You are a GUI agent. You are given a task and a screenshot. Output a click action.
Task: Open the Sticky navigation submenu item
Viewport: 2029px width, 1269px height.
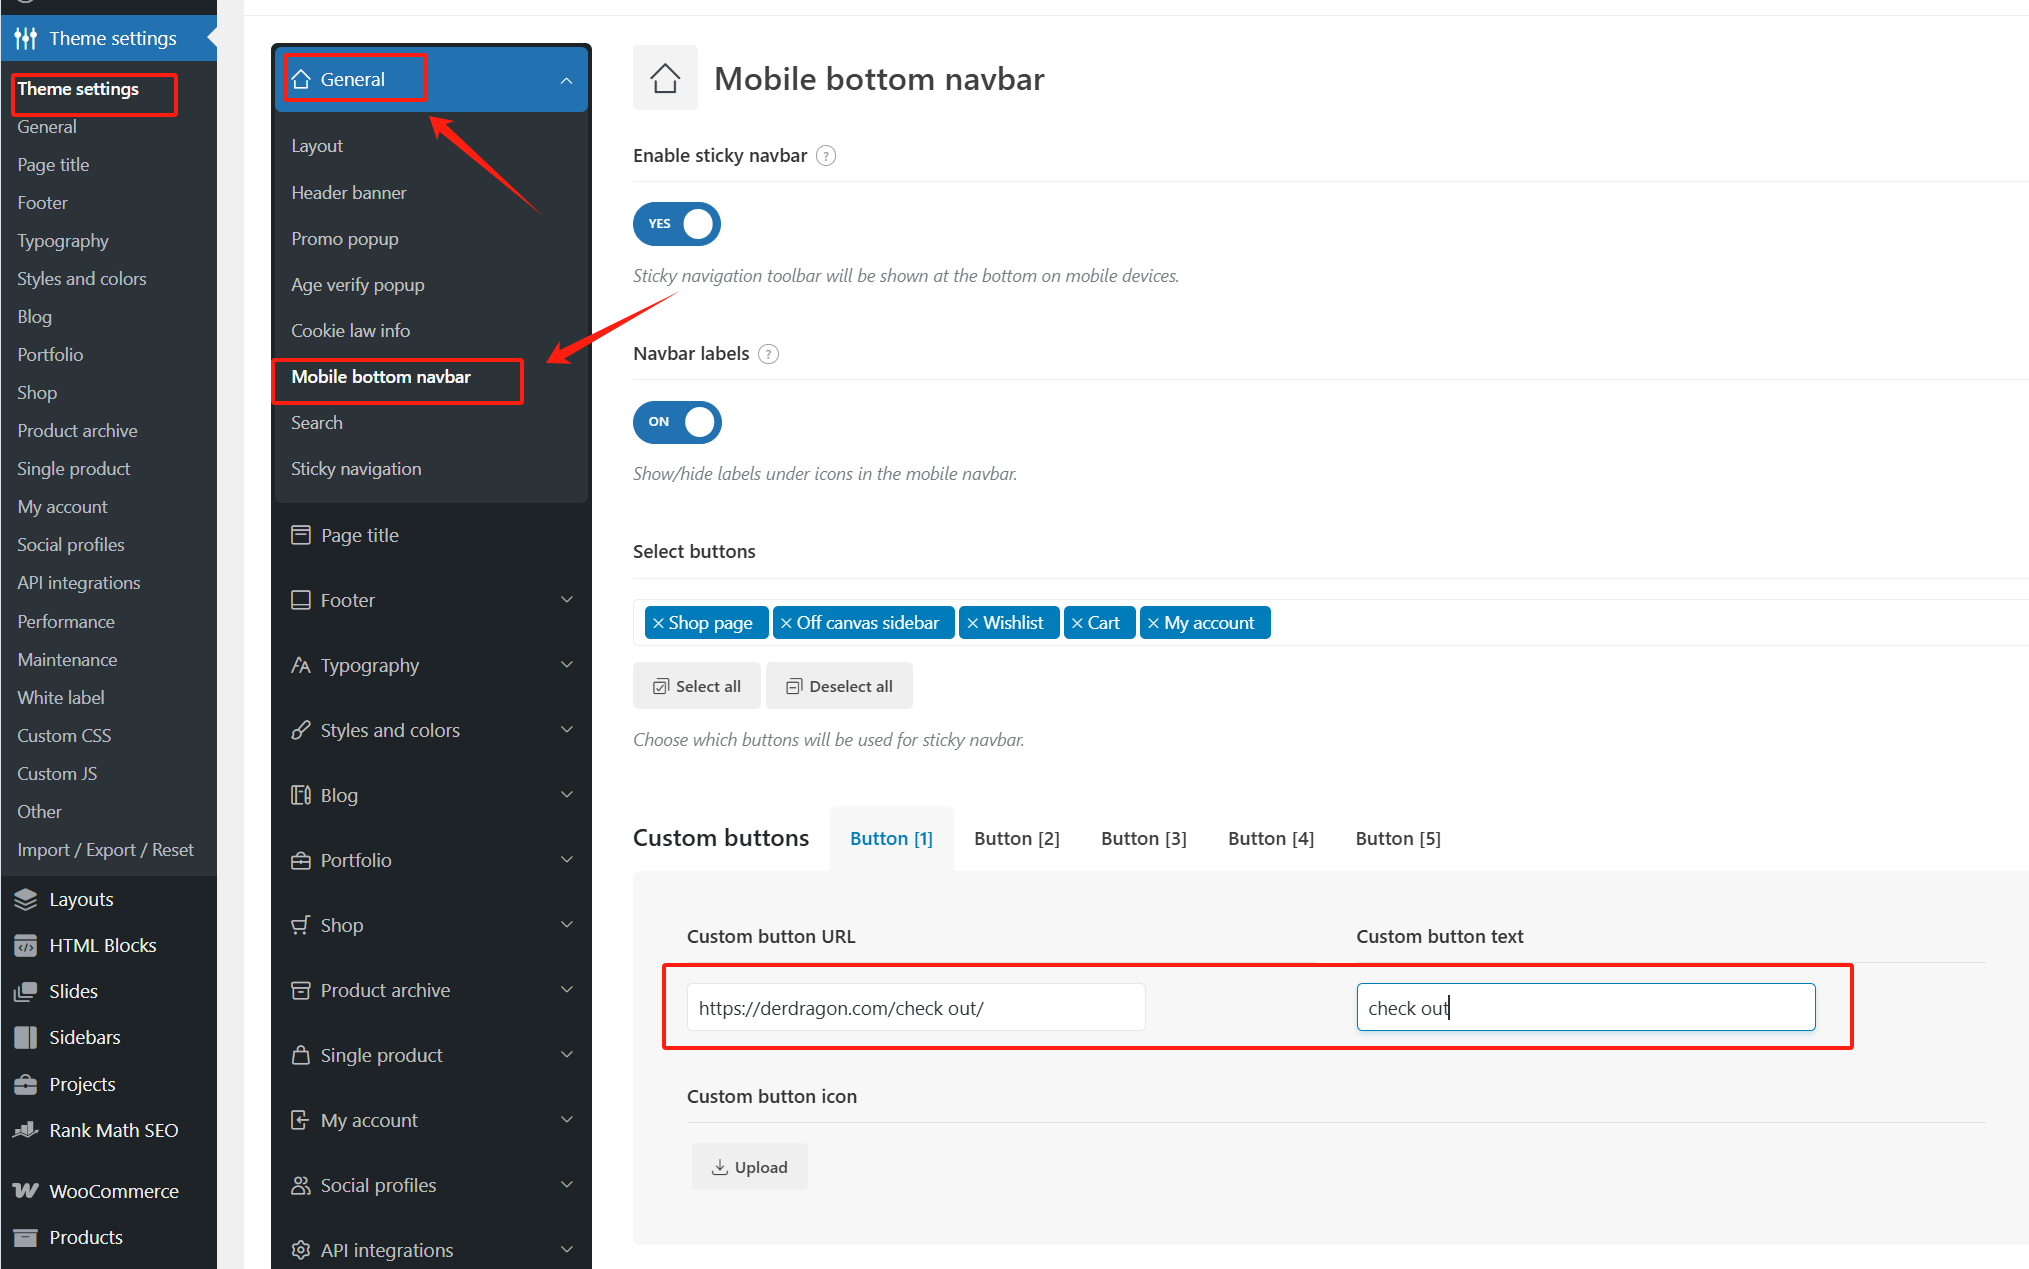click(x=356, y=469)
